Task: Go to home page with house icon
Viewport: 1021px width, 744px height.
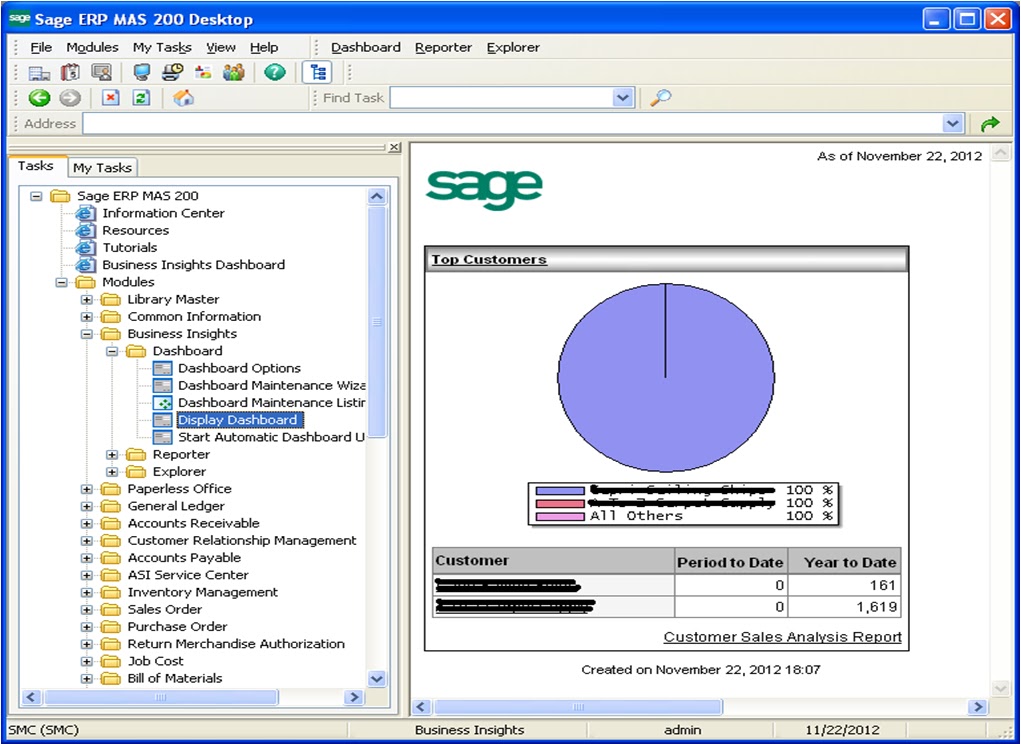Action: point(183,98)
